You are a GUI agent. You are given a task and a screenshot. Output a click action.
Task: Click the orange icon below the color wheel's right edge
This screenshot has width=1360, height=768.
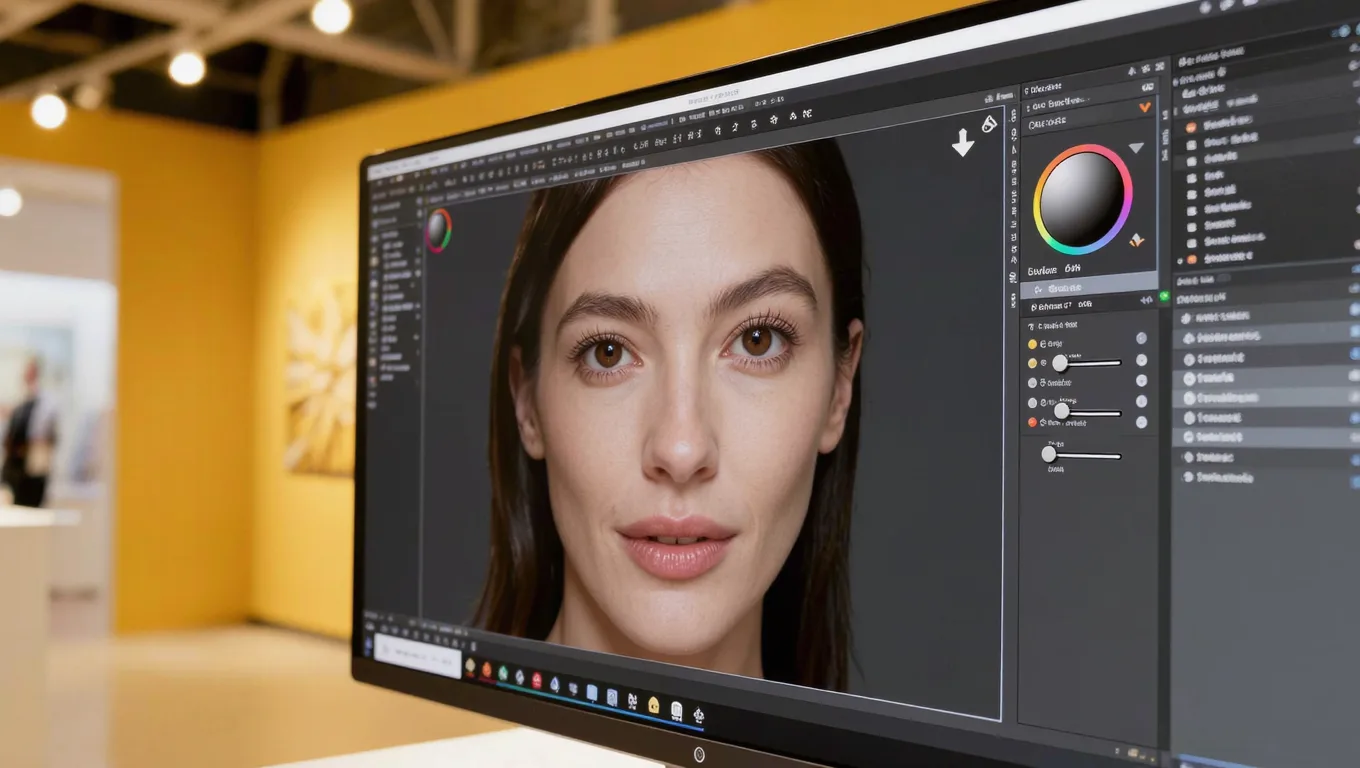[x=1136, y=241]
